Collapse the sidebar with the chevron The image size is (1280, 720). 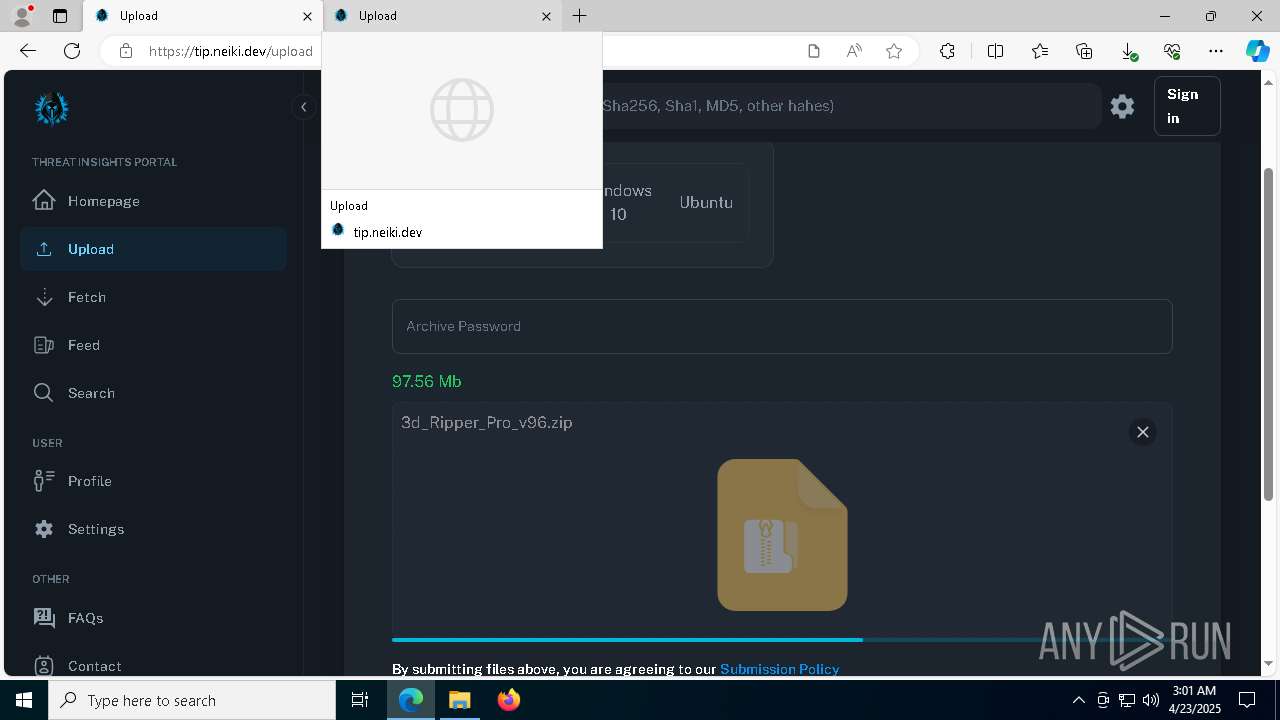pos(303,107)
